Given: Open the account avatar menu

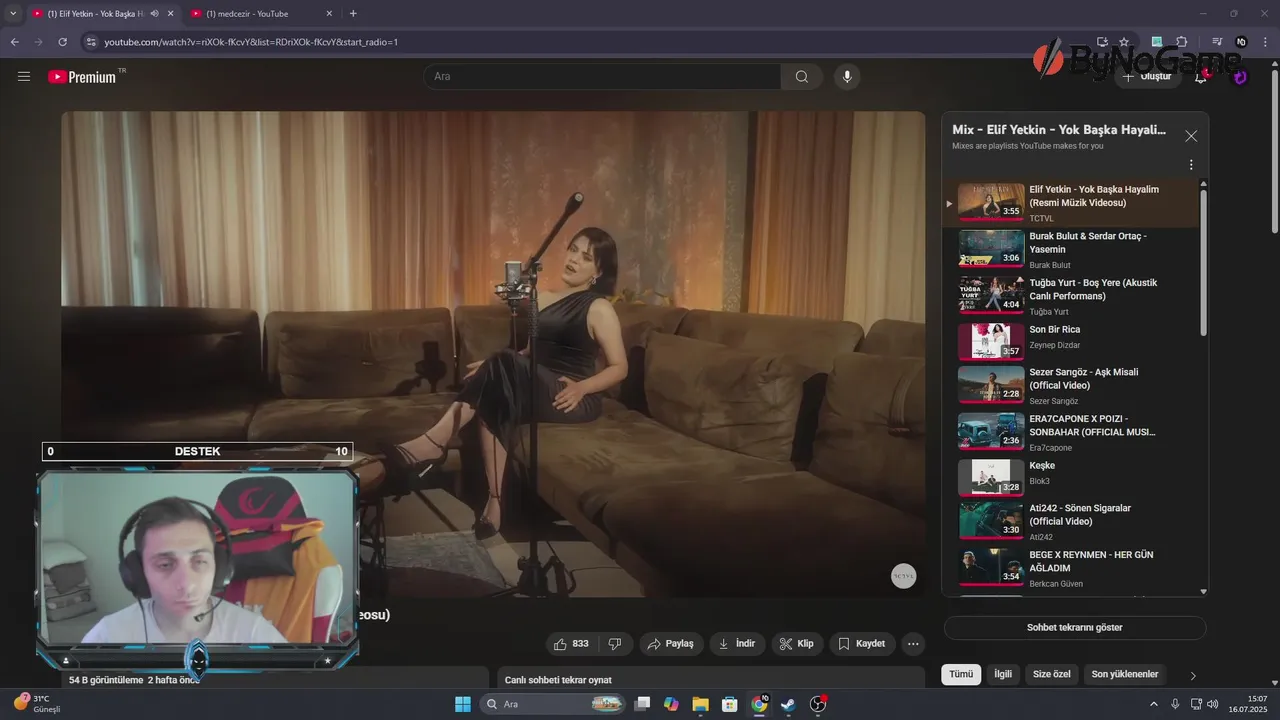Looking at the screenshot, I should [1240, 76].
